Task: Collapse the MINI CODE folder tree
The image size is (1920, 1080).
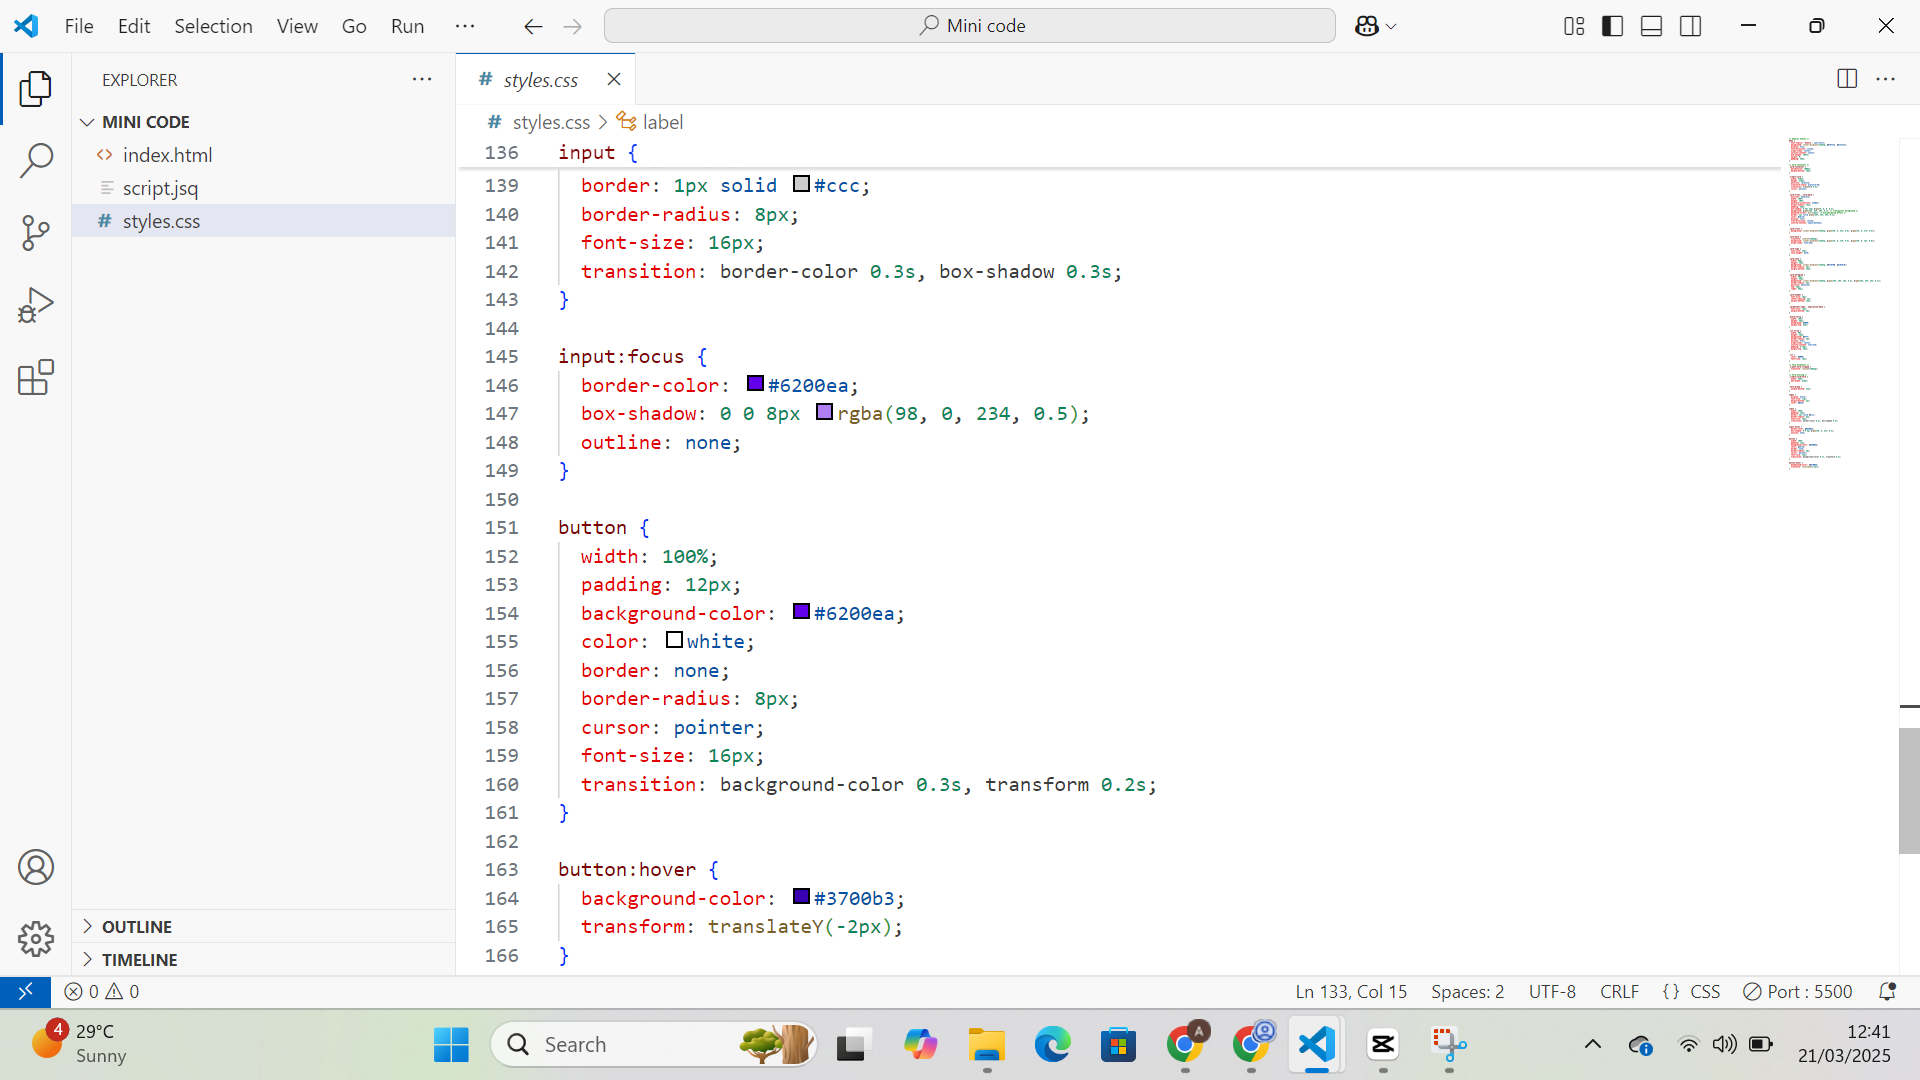Action: (x=88, y=121)
